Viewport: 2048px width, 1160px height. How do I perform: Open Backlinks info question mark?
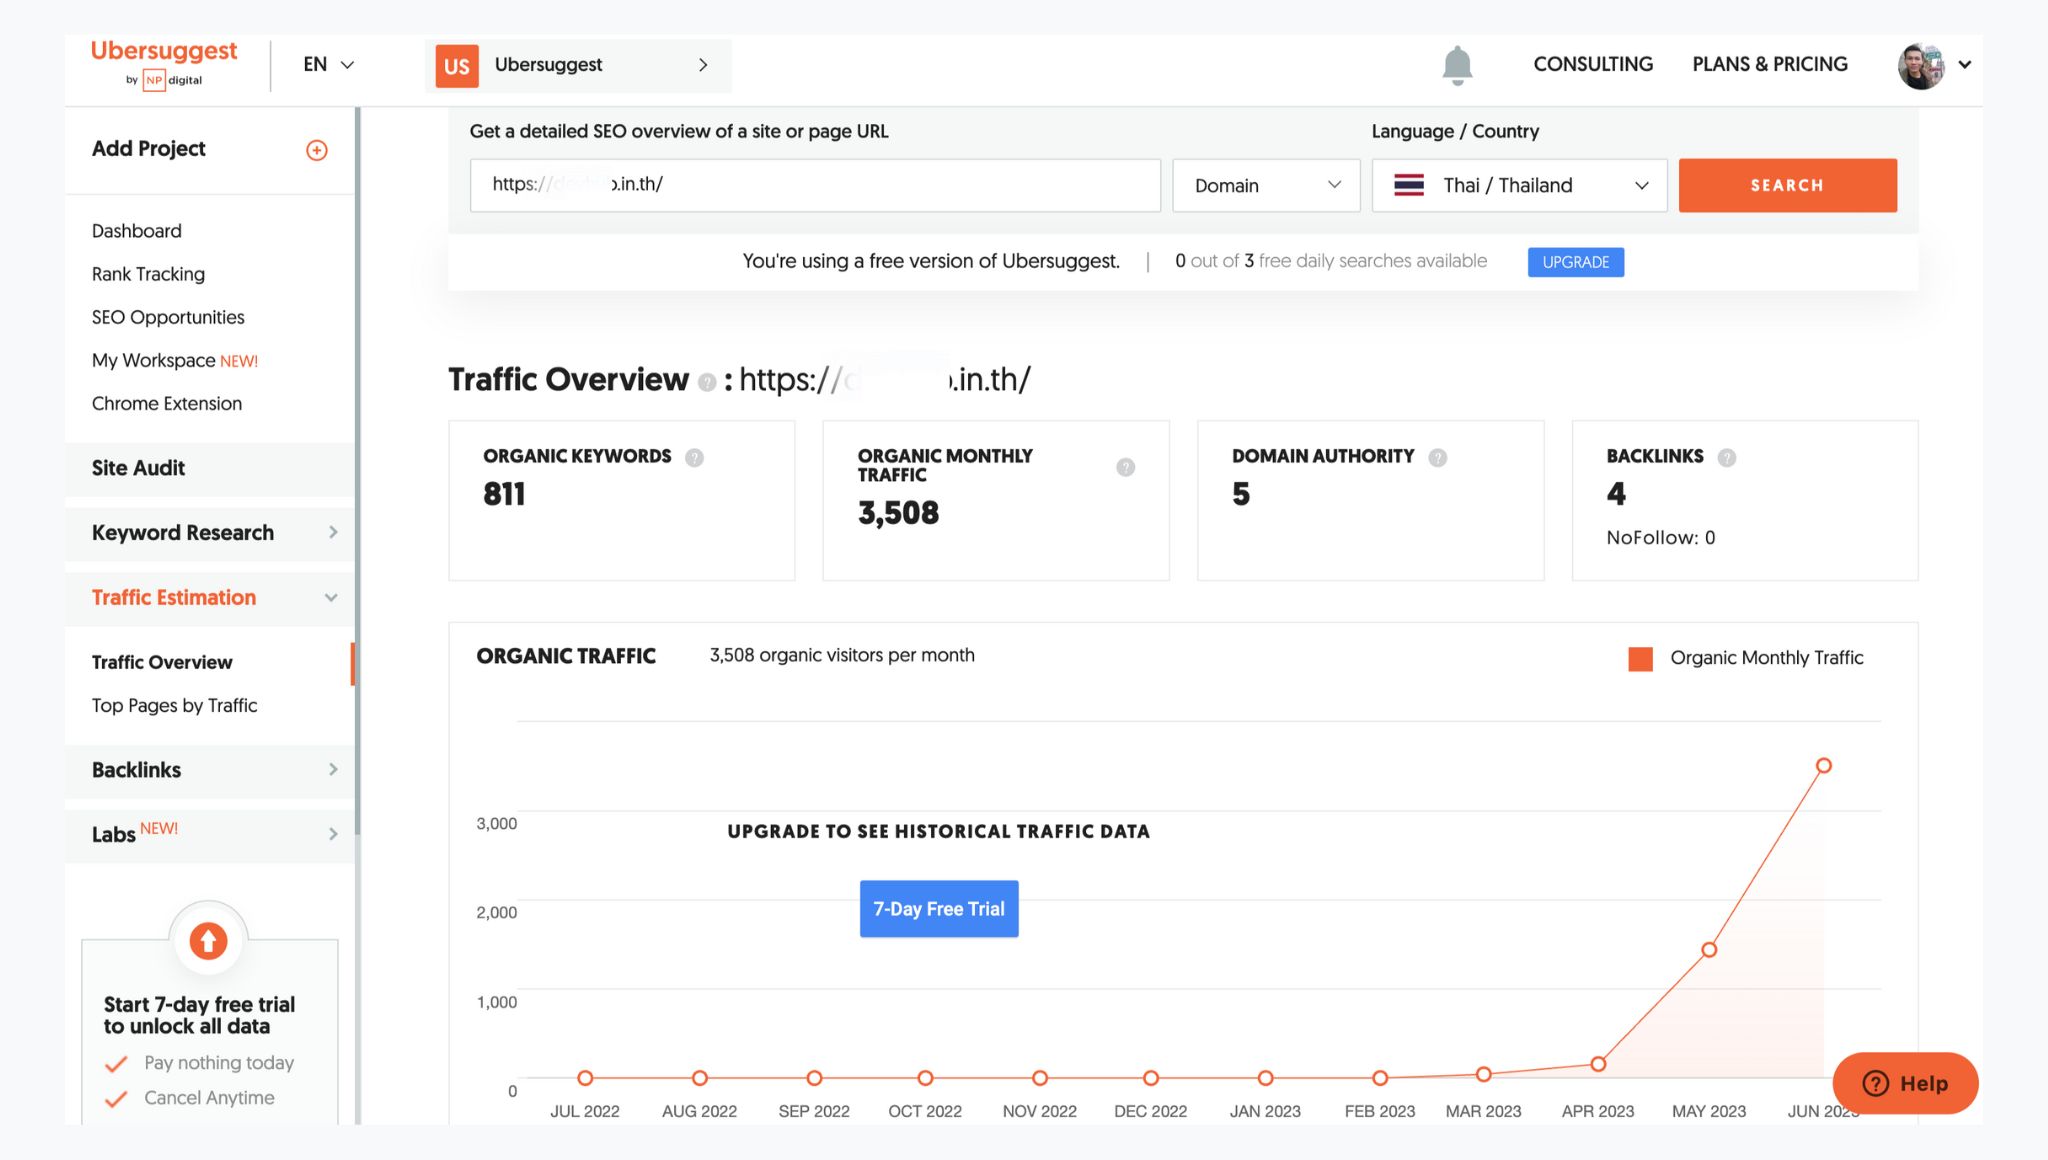click(x=1726, y=457)
